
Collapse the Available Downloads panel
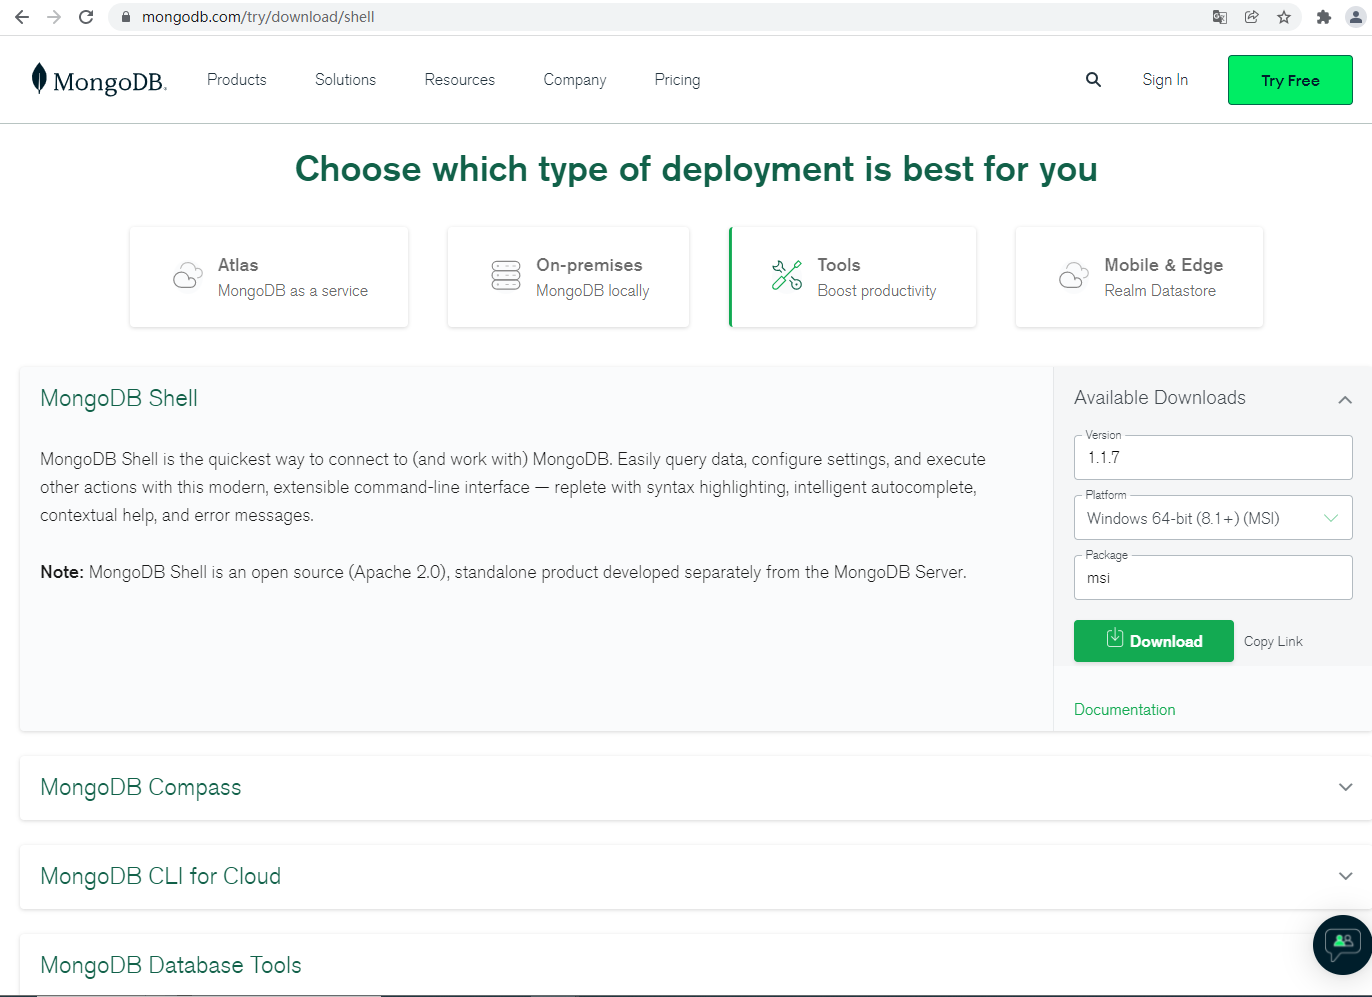(x=1345, y=399)
